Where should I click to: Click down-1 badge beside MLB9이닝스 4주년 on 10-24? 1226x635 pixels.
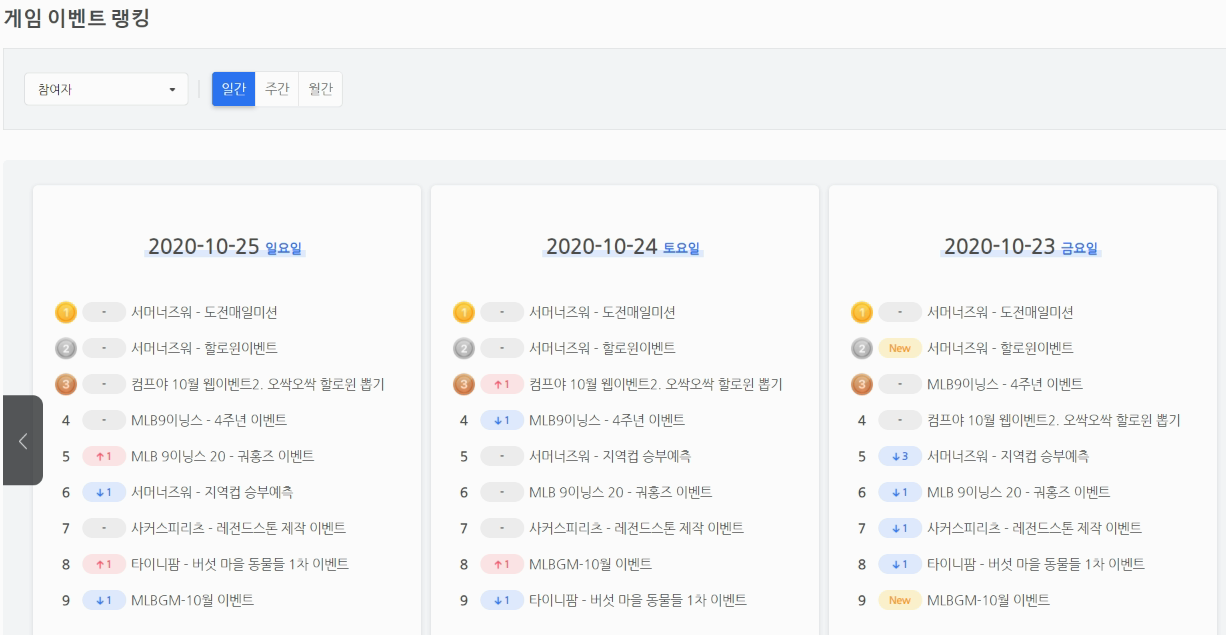(x=502, y=420)
